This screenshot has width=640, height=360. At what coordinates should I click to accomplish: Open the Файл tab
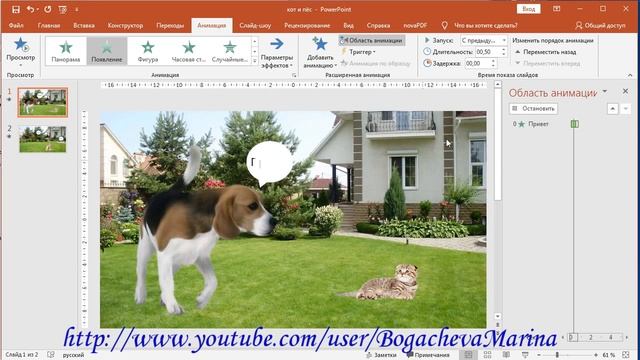pyautogui.click(x=16, y=25)
